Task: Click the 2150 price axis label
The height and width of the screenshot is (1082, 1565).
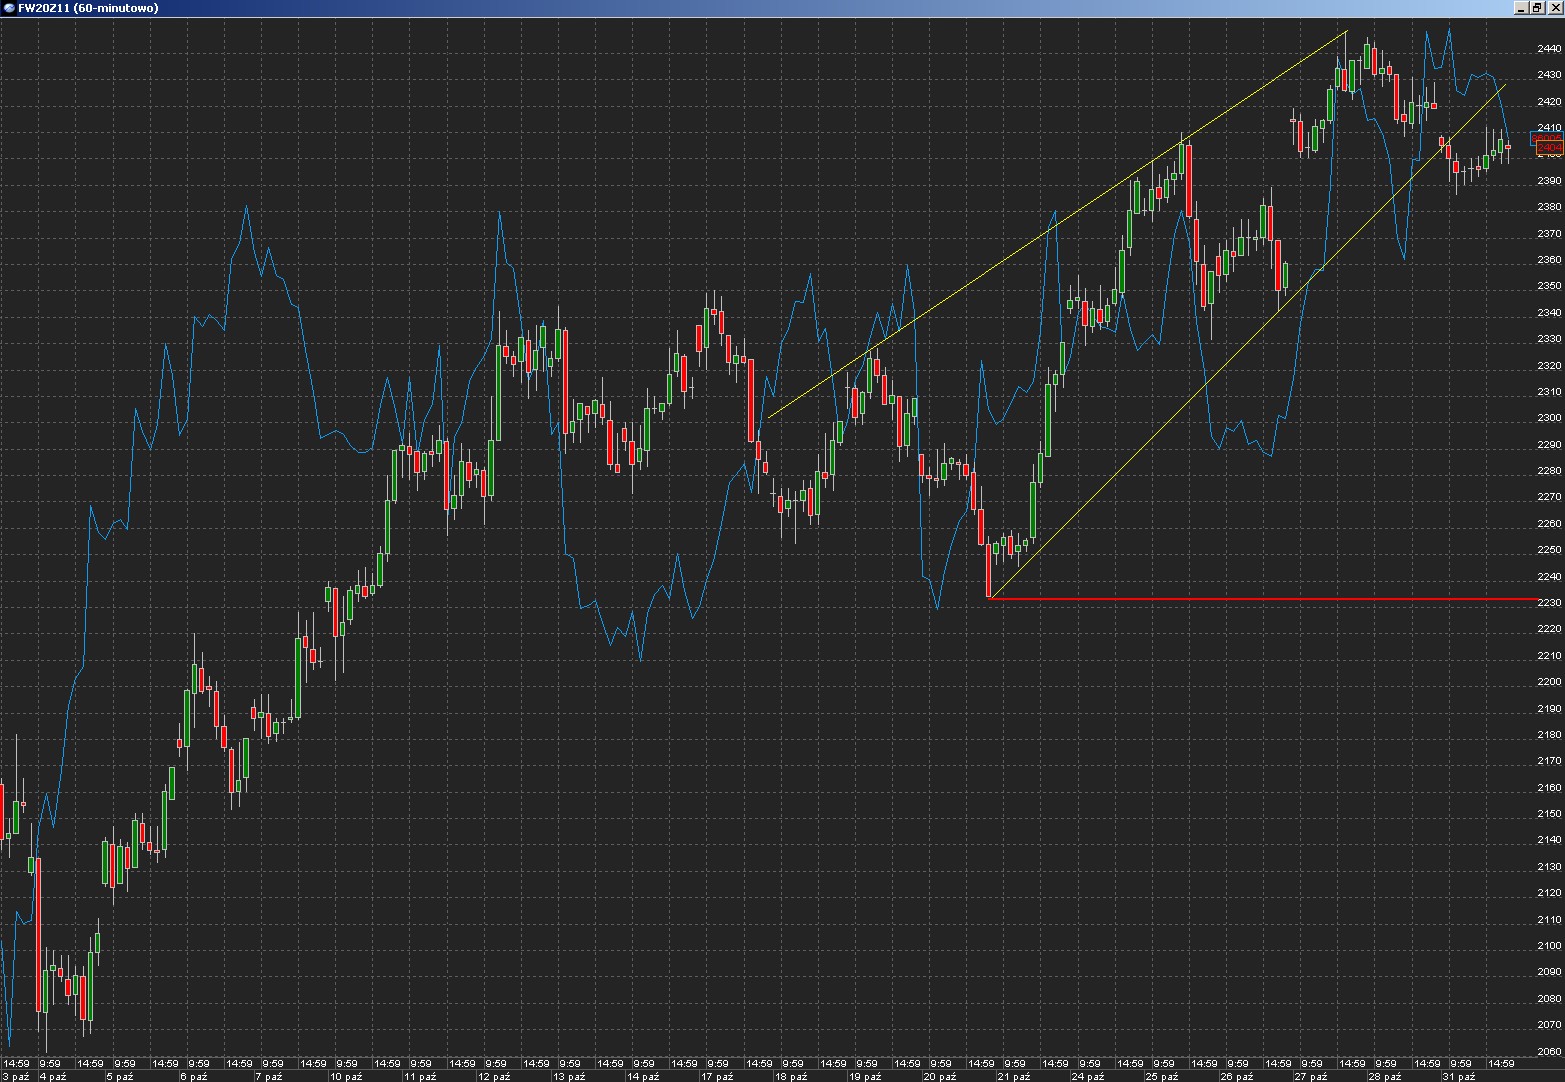Action: pos(1549,814)
